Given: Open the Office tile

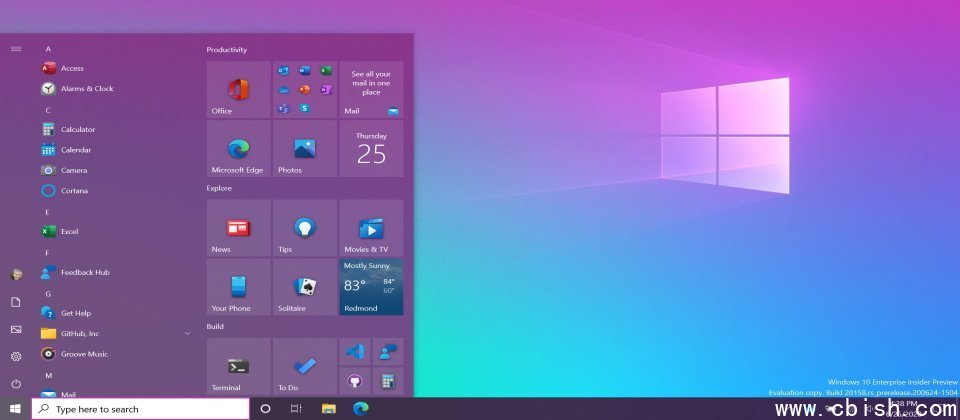Looking at the screenshot, I should coord(239,89).
